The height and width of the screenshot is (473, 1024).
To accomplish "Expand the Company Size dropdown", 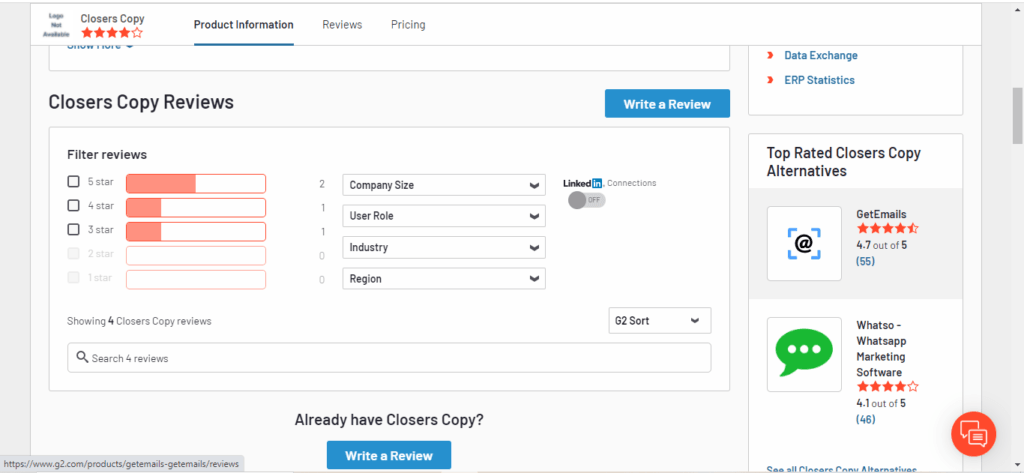I will [444, 185].
